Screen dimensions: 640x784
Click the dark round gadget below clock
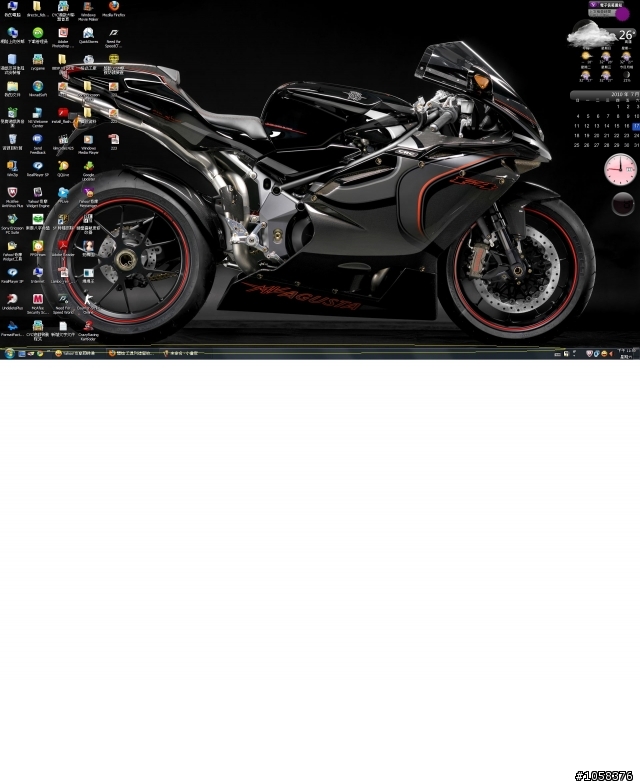click(623, 204)
